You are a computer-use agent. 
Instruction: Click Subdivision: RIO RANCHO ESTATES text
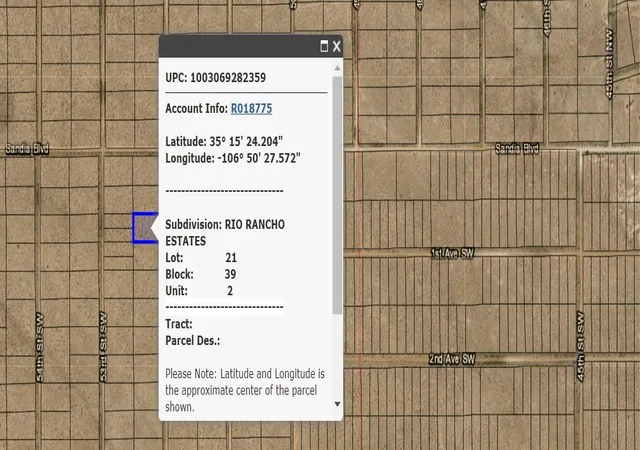(x=225, y=233)
